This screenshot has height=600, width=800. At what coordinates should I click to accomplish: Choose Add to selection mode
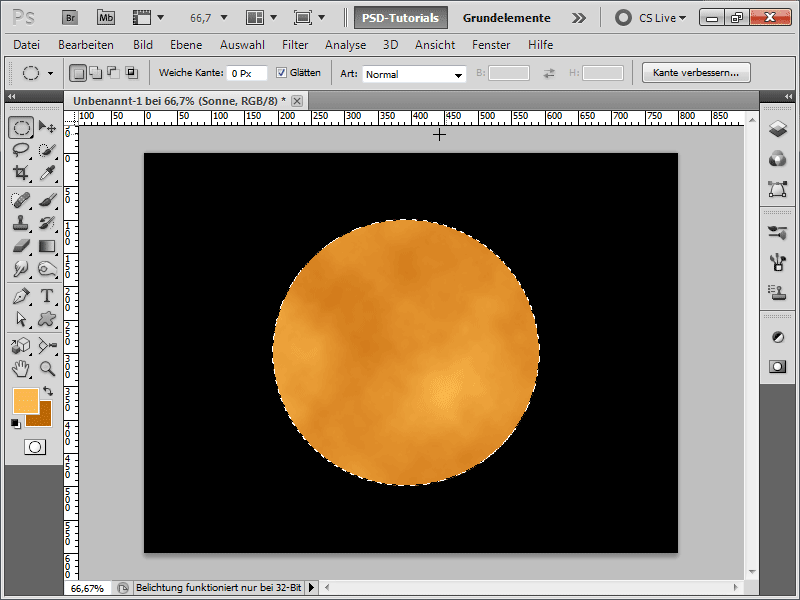95,73
